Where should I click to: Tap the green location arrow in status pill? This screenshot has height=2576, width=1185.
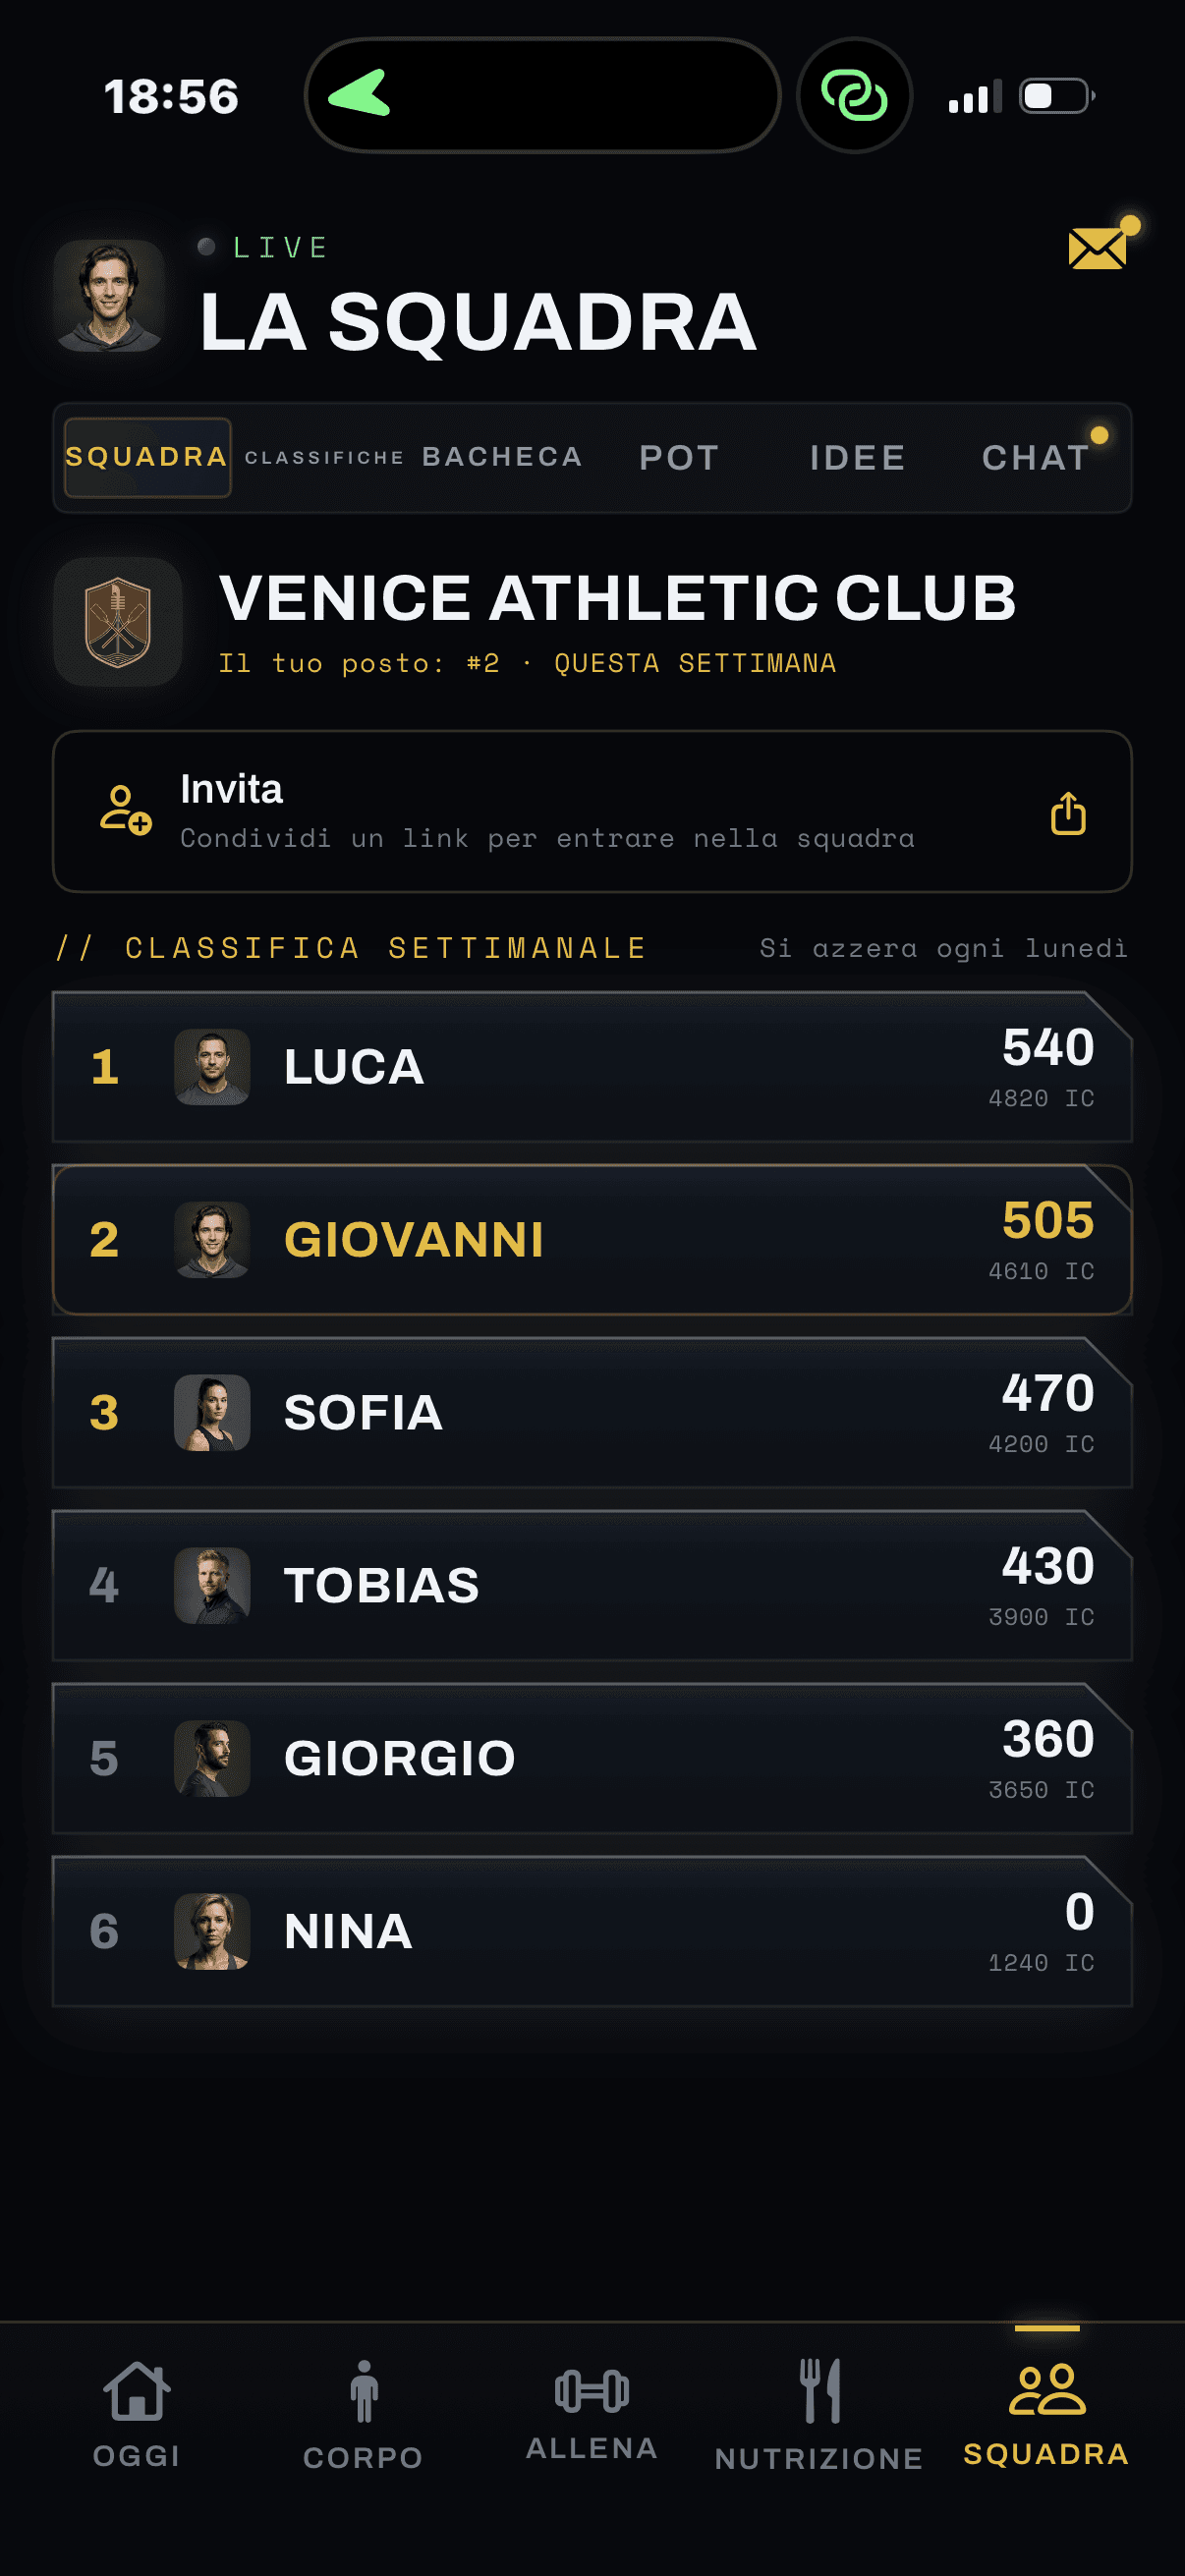360,93
